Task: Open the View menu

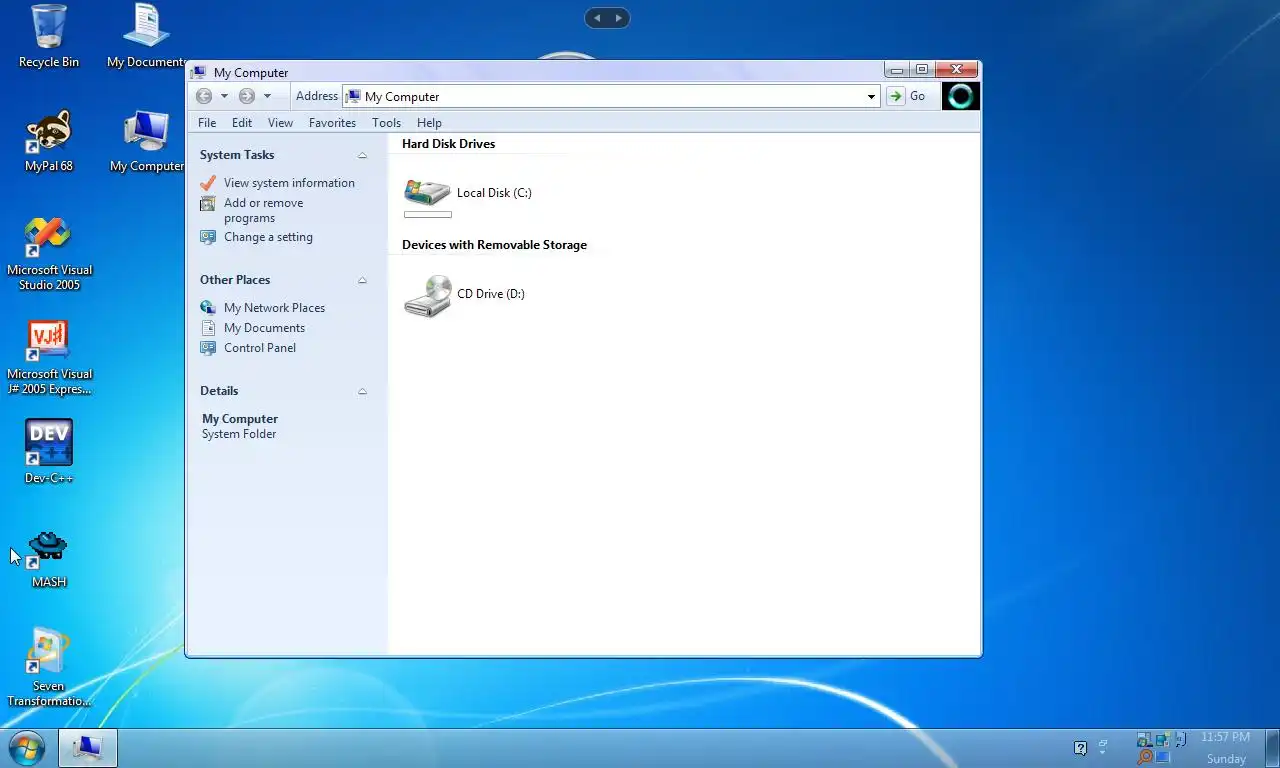Action: tap(280, 123)
